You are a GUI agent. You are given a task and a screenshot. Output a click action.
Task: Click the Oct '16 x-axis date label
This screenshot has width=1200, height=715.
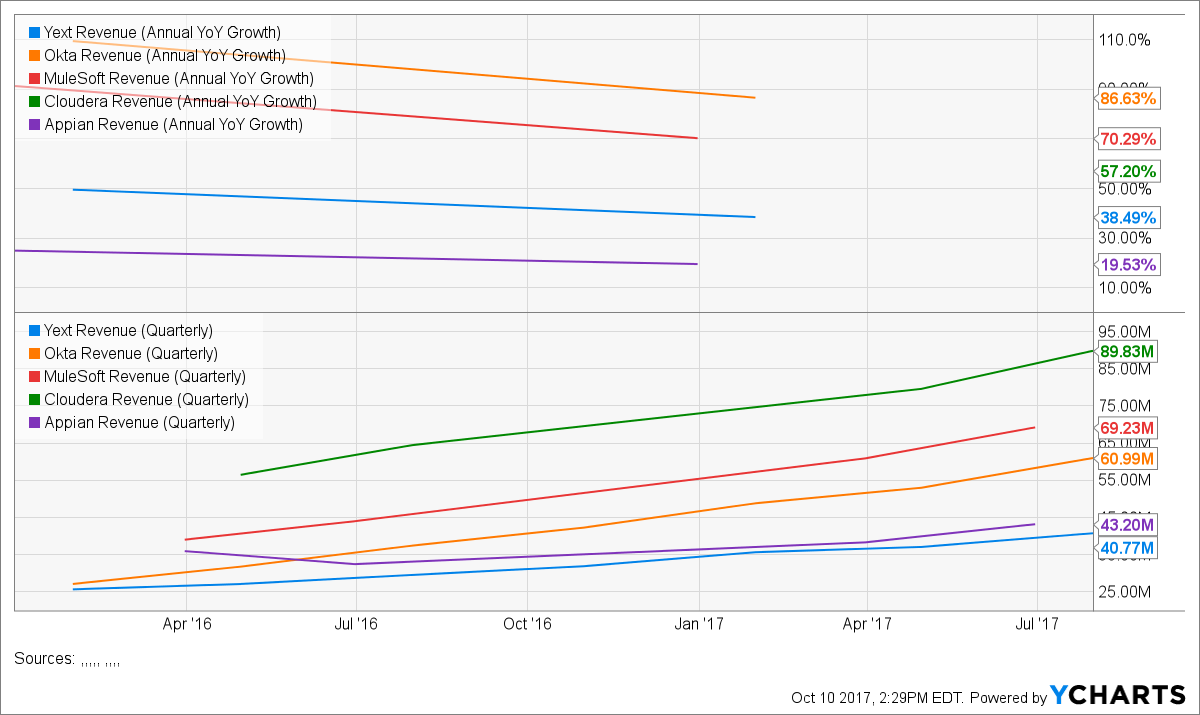(x=527, y=623)
